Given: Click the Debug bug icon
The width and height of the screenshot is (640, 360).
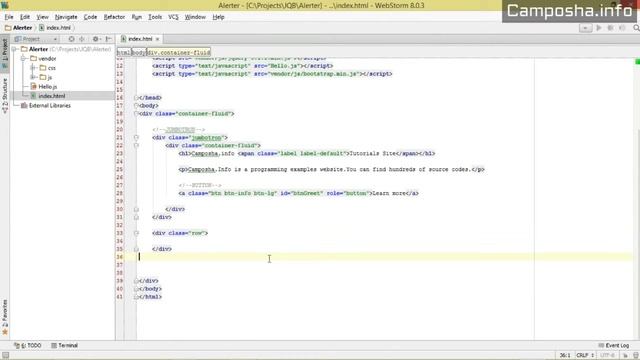Looking at the screenshot, I should point(610,28).
